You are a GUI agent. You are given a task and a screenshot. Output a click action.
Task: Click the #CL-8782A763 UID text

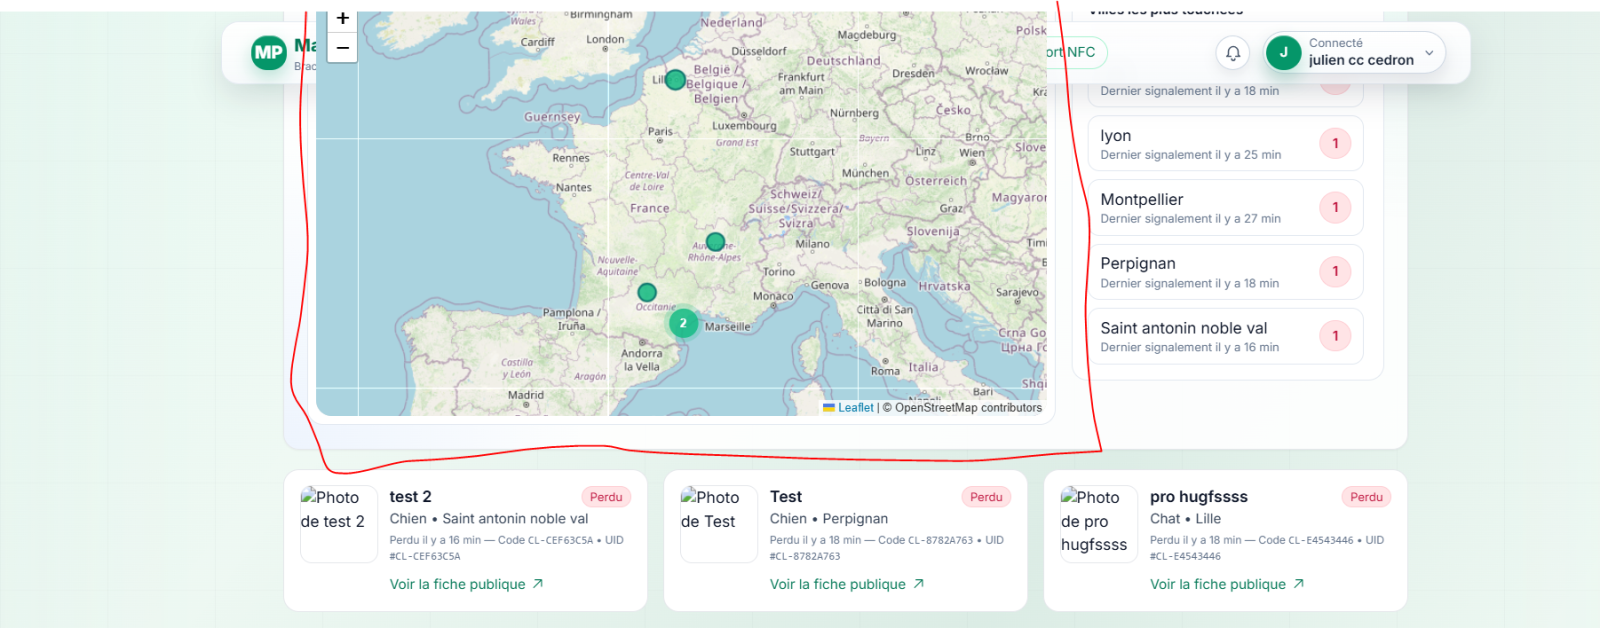pyautogui.click(x=805, y=556)
